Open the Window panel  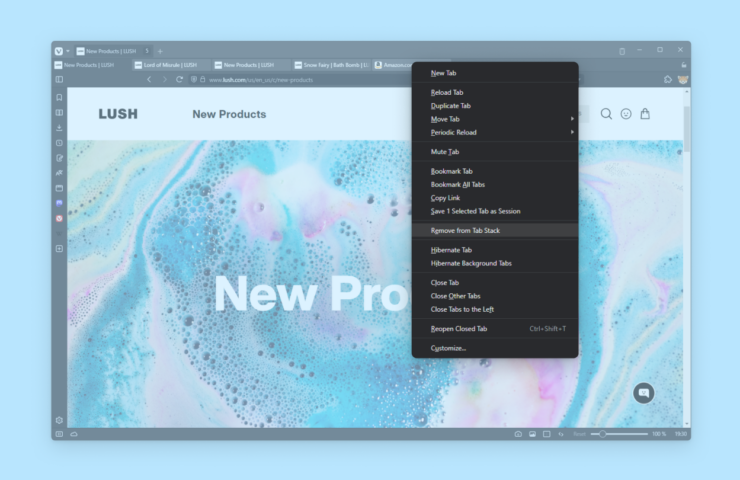point(59,188)
